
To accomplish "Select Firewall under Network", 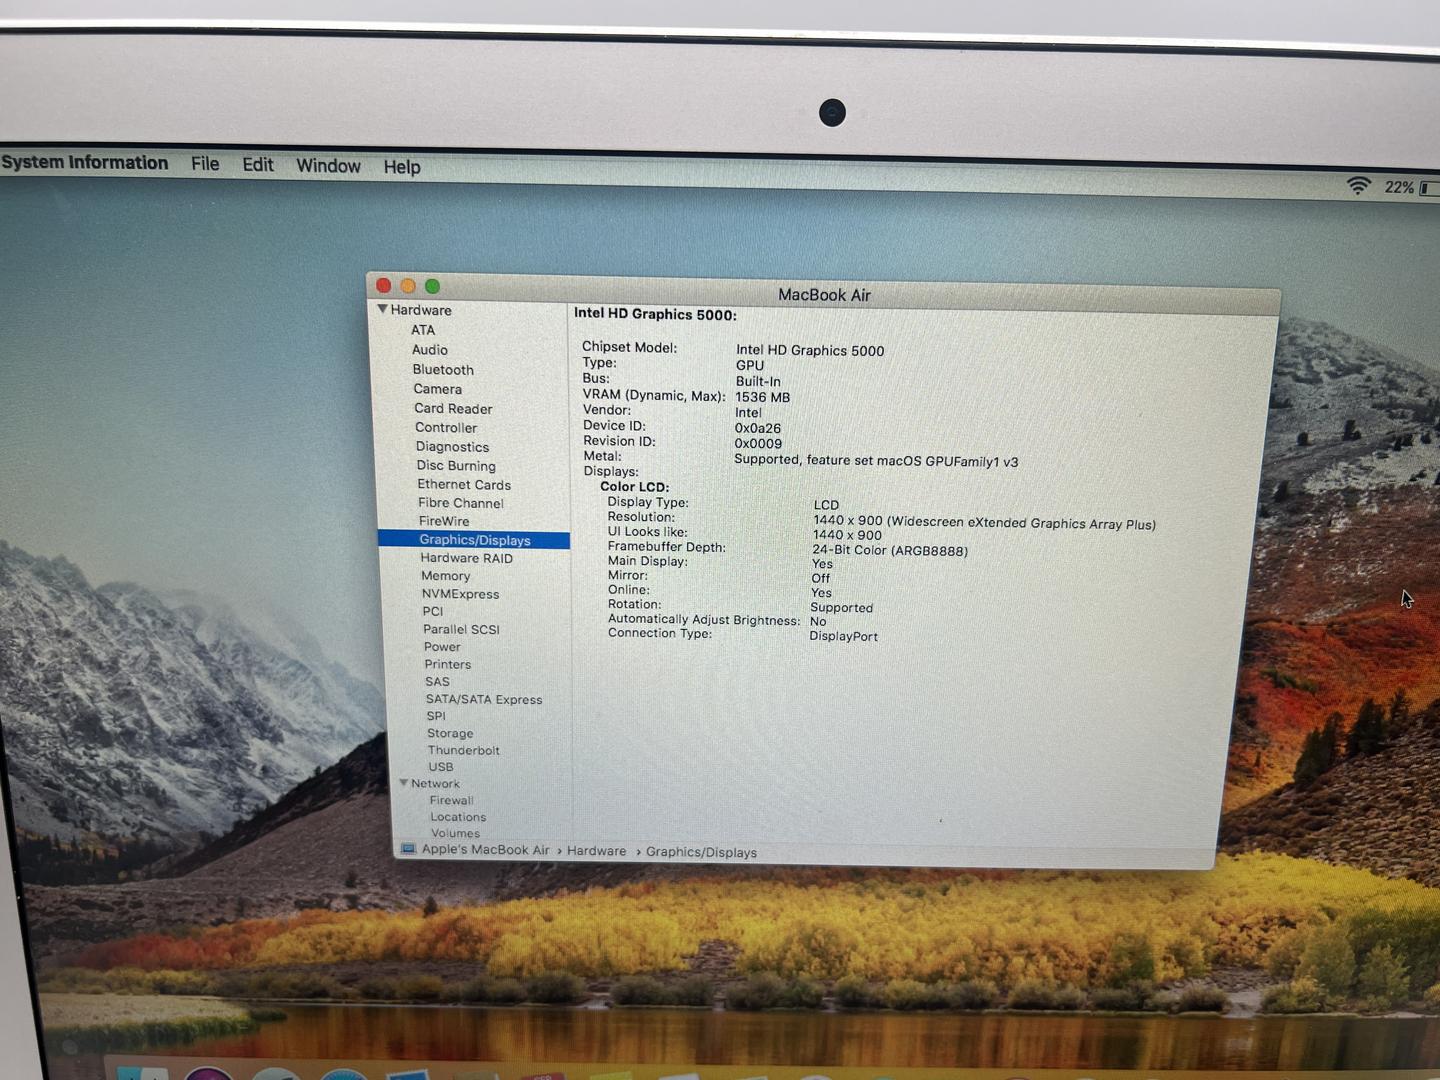I will [x=451, y=800].
